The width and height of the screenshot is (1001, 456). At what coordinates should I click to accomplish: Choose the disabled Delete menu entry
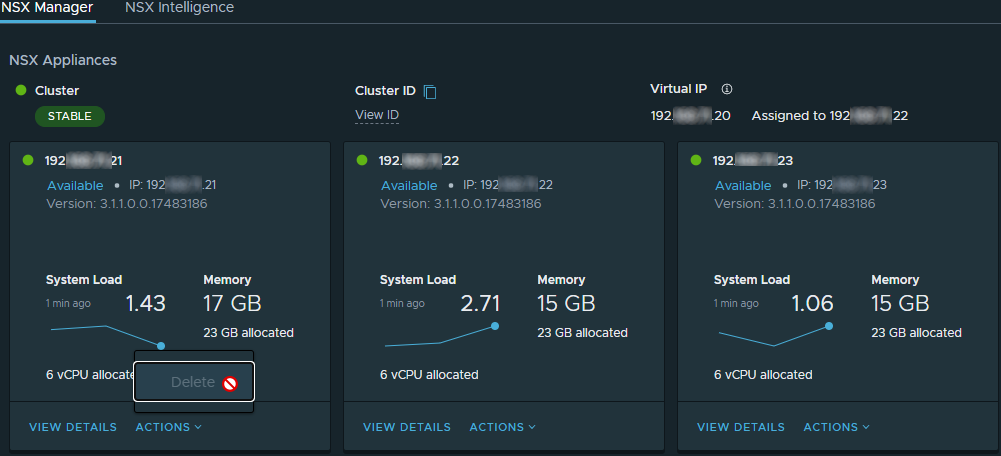[194, 382]
